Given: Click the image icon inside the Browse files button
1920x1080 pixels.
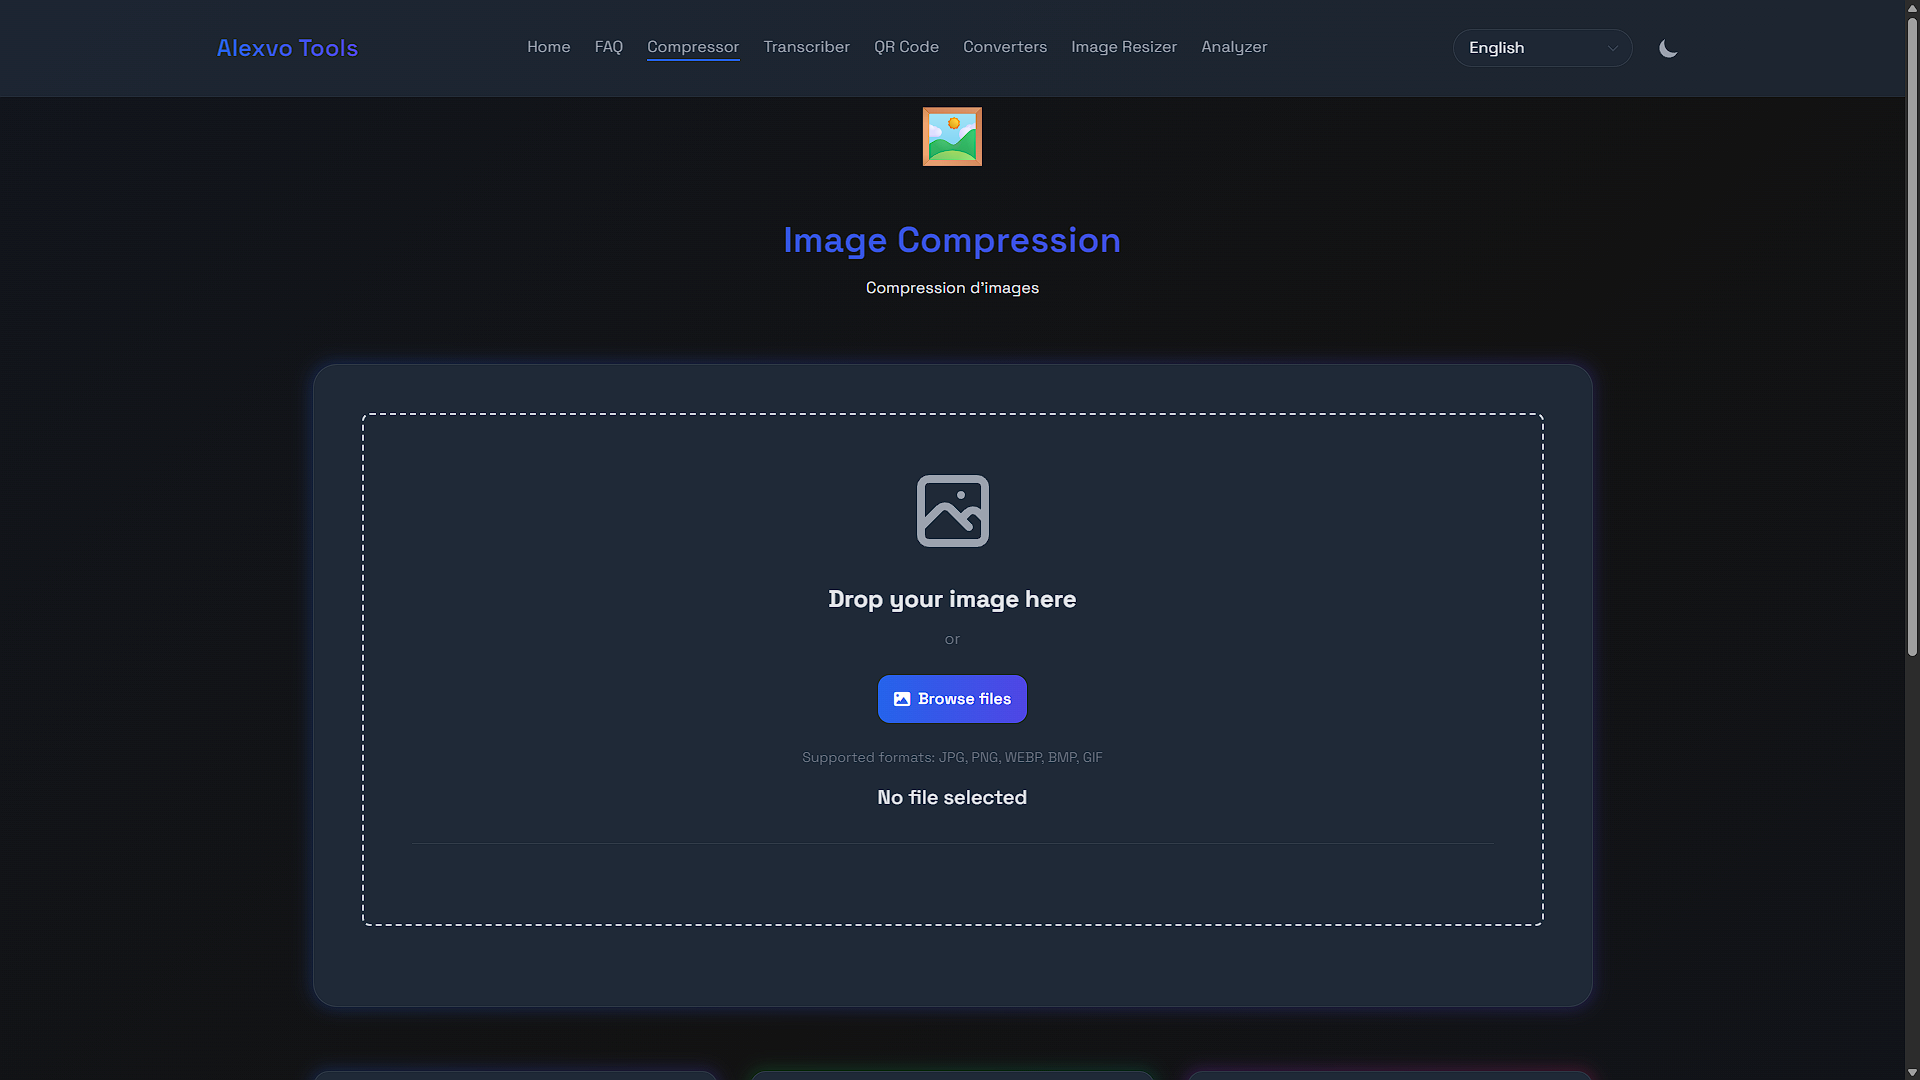Looking at the screenshot, I should (904, 699).
